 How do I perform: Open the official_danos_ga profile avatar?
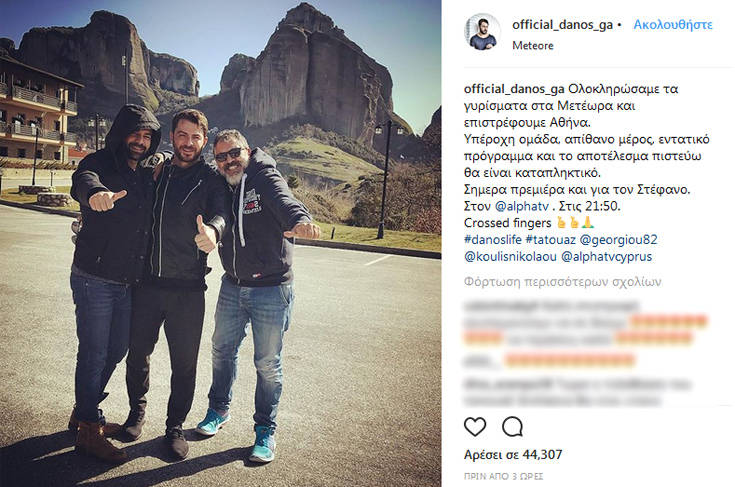click(x=483, y=32)
